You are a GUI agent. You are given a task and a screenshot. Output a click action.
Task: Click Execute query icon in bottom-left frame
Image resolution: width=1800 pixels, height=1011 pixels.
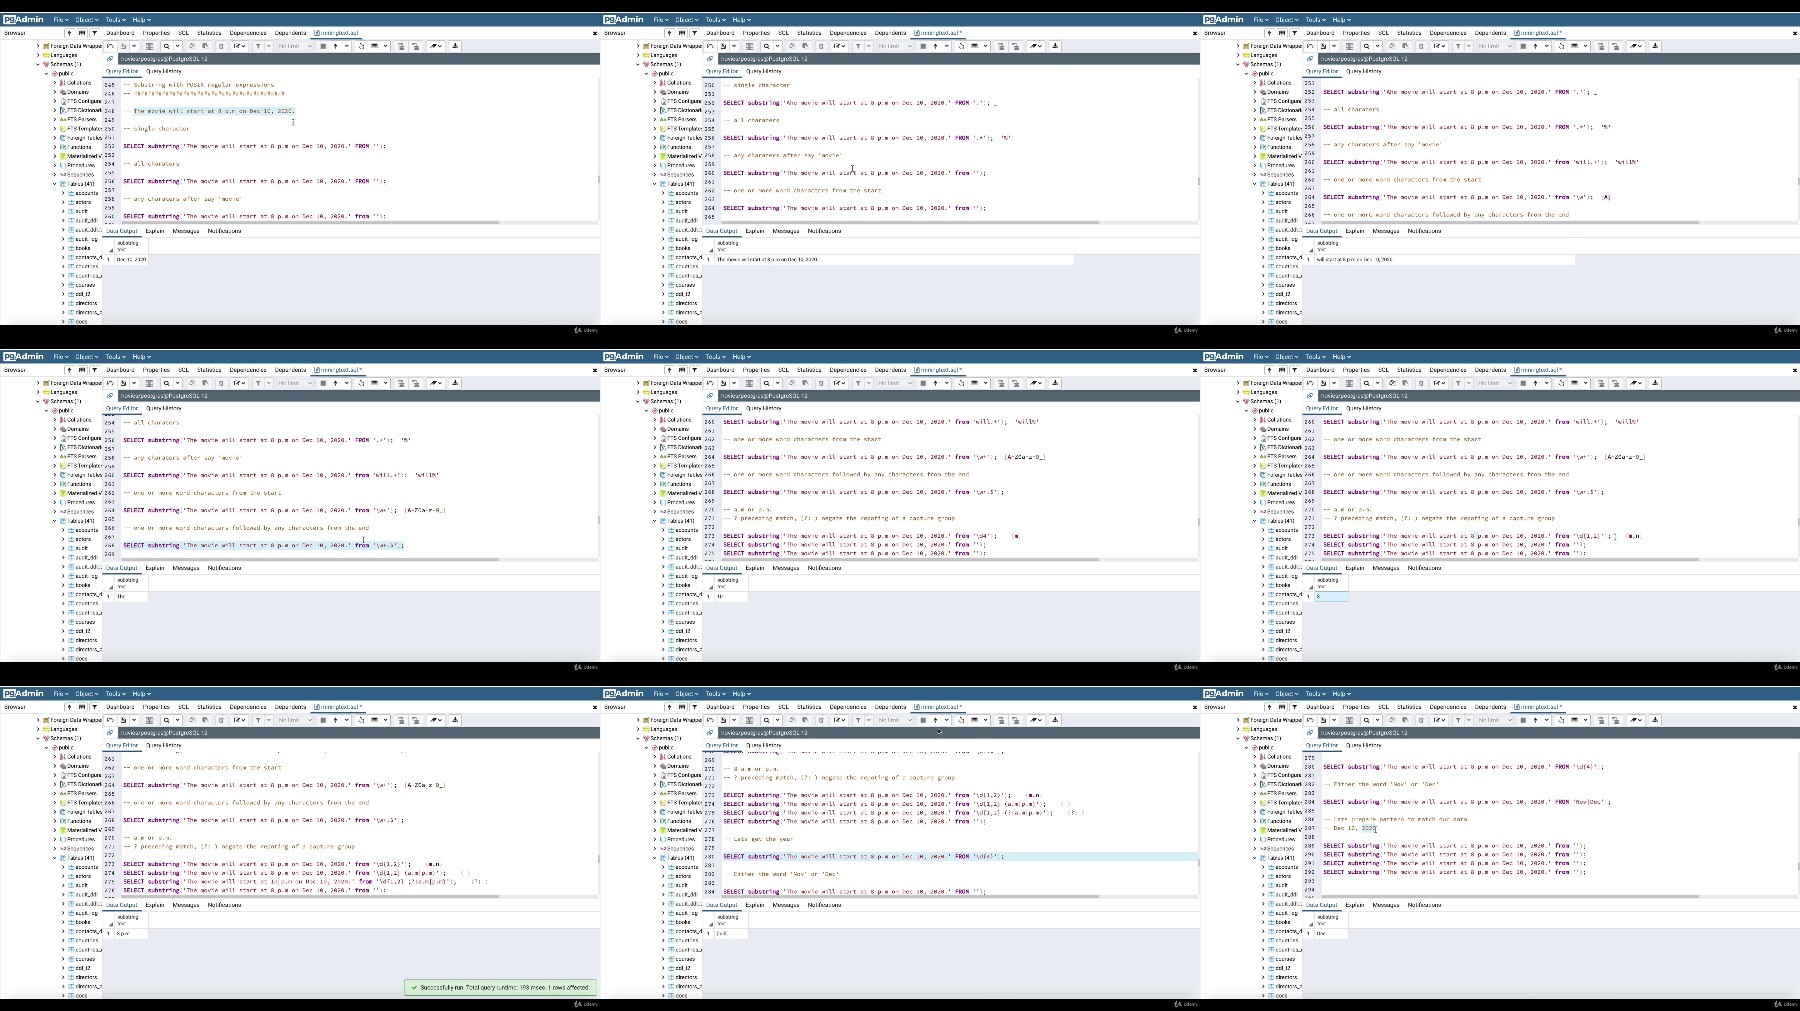(336, 720)
